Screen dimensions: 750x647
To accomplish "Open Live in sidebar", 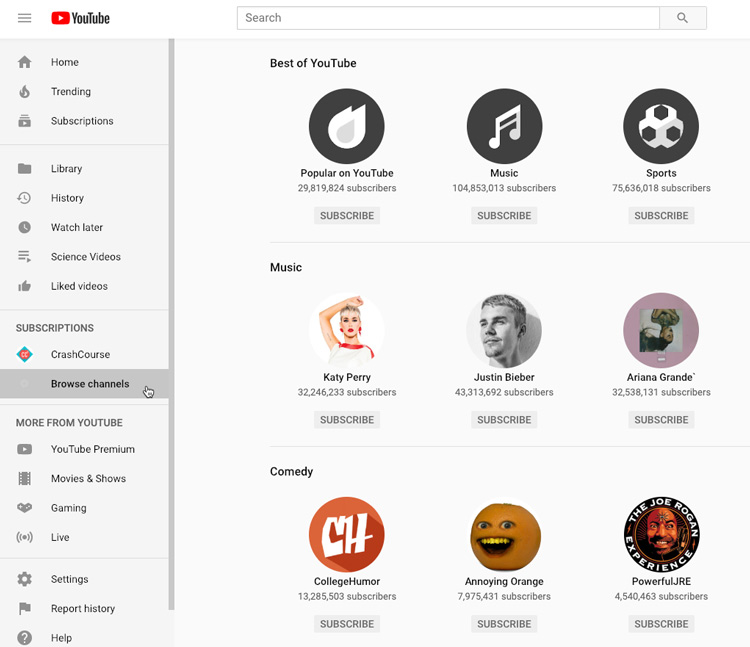I will (x=84, y=537).
